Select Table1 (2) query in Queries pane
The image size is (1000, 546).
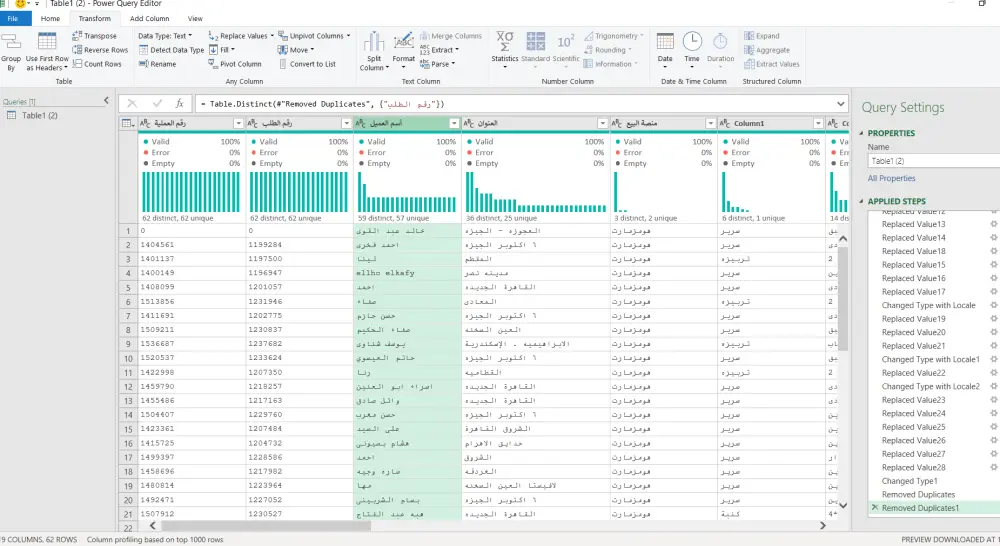coord(40,115)
